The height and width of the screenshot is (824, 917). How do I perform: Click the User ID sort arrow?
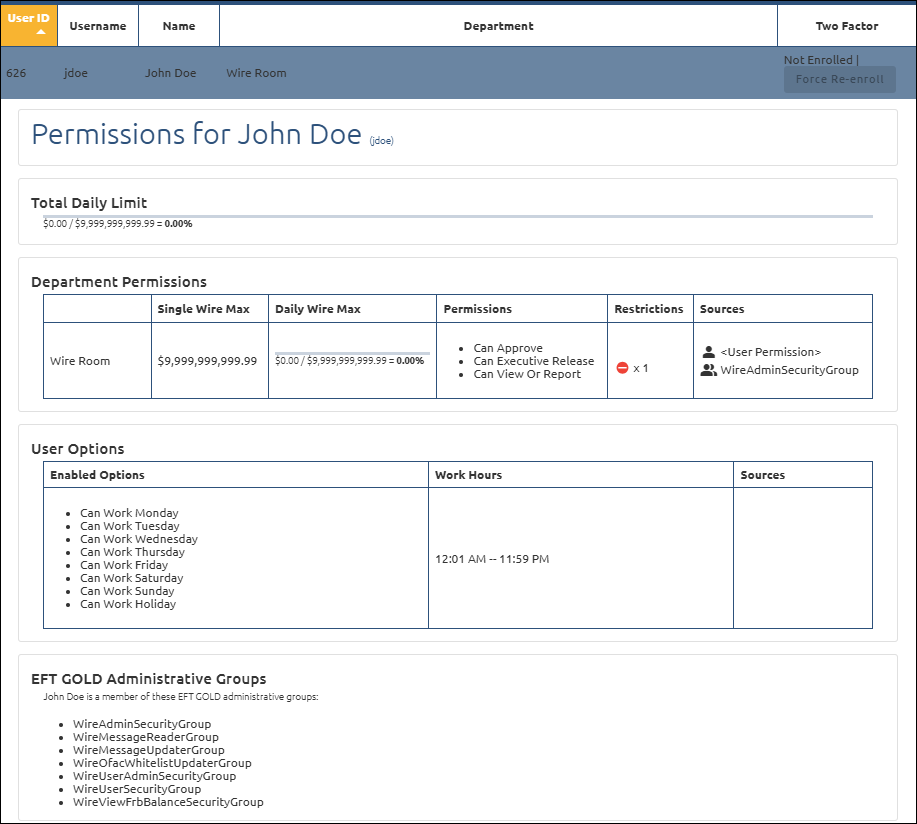point(41,33)
